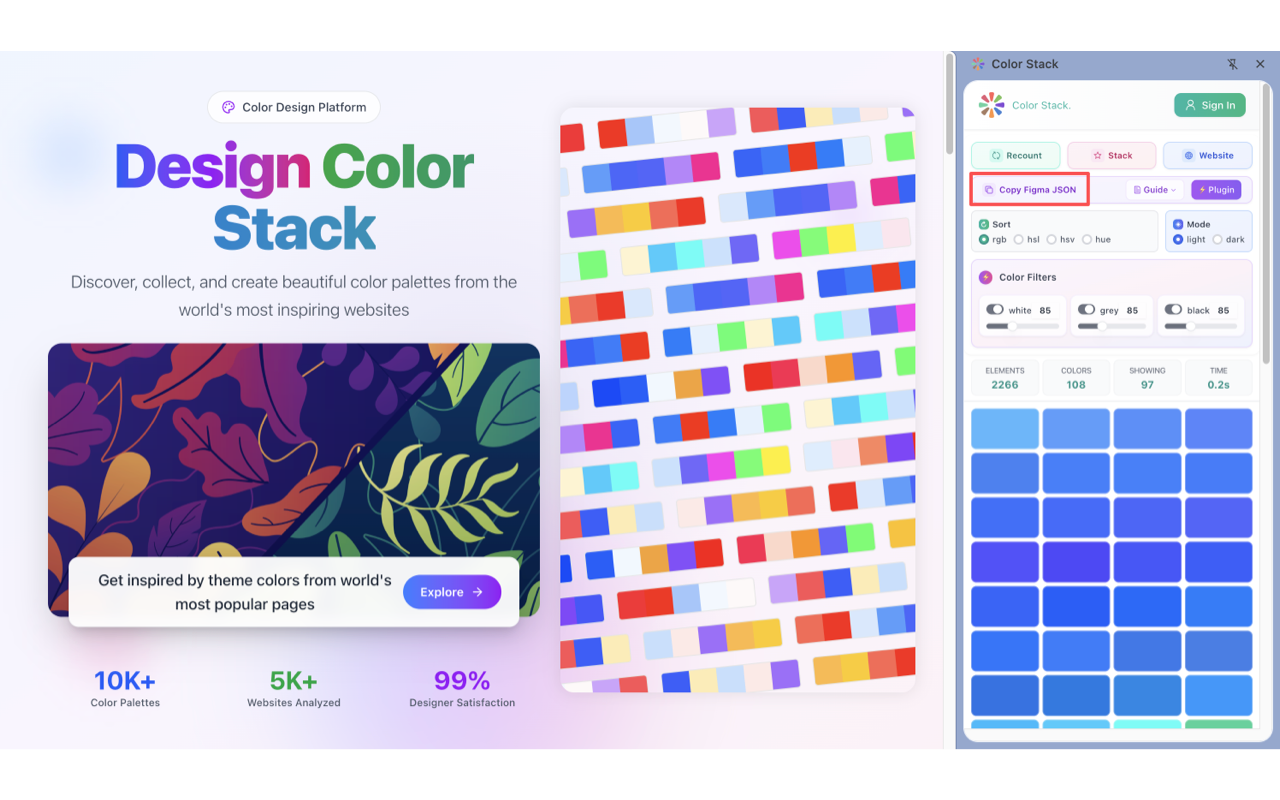Click the Color Filters label
This screenshot has height=800, width=1280.
click(1028, 277)
